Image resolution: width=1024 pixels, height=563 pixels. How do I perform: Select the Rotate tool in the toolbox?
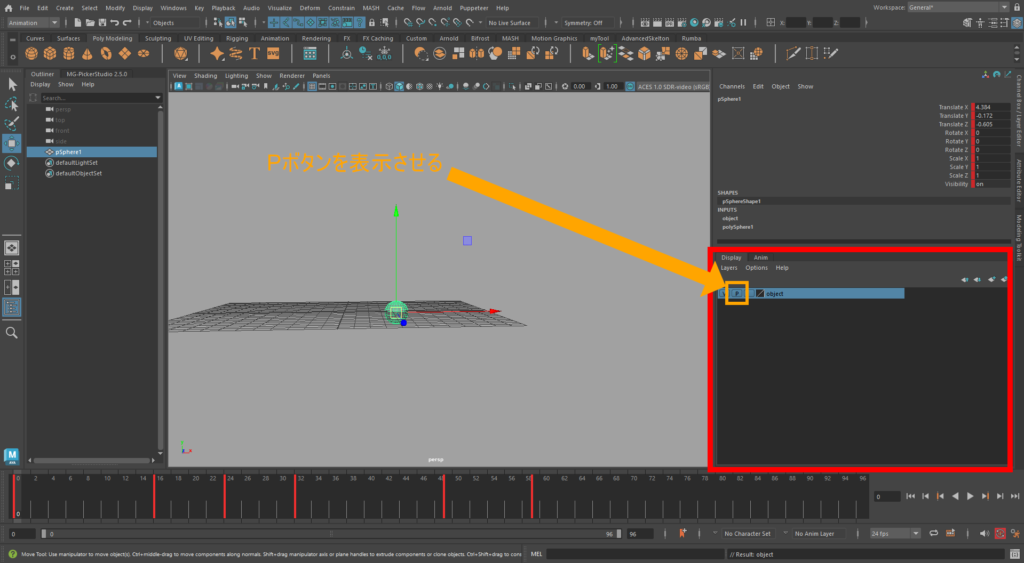click(12, 163)
